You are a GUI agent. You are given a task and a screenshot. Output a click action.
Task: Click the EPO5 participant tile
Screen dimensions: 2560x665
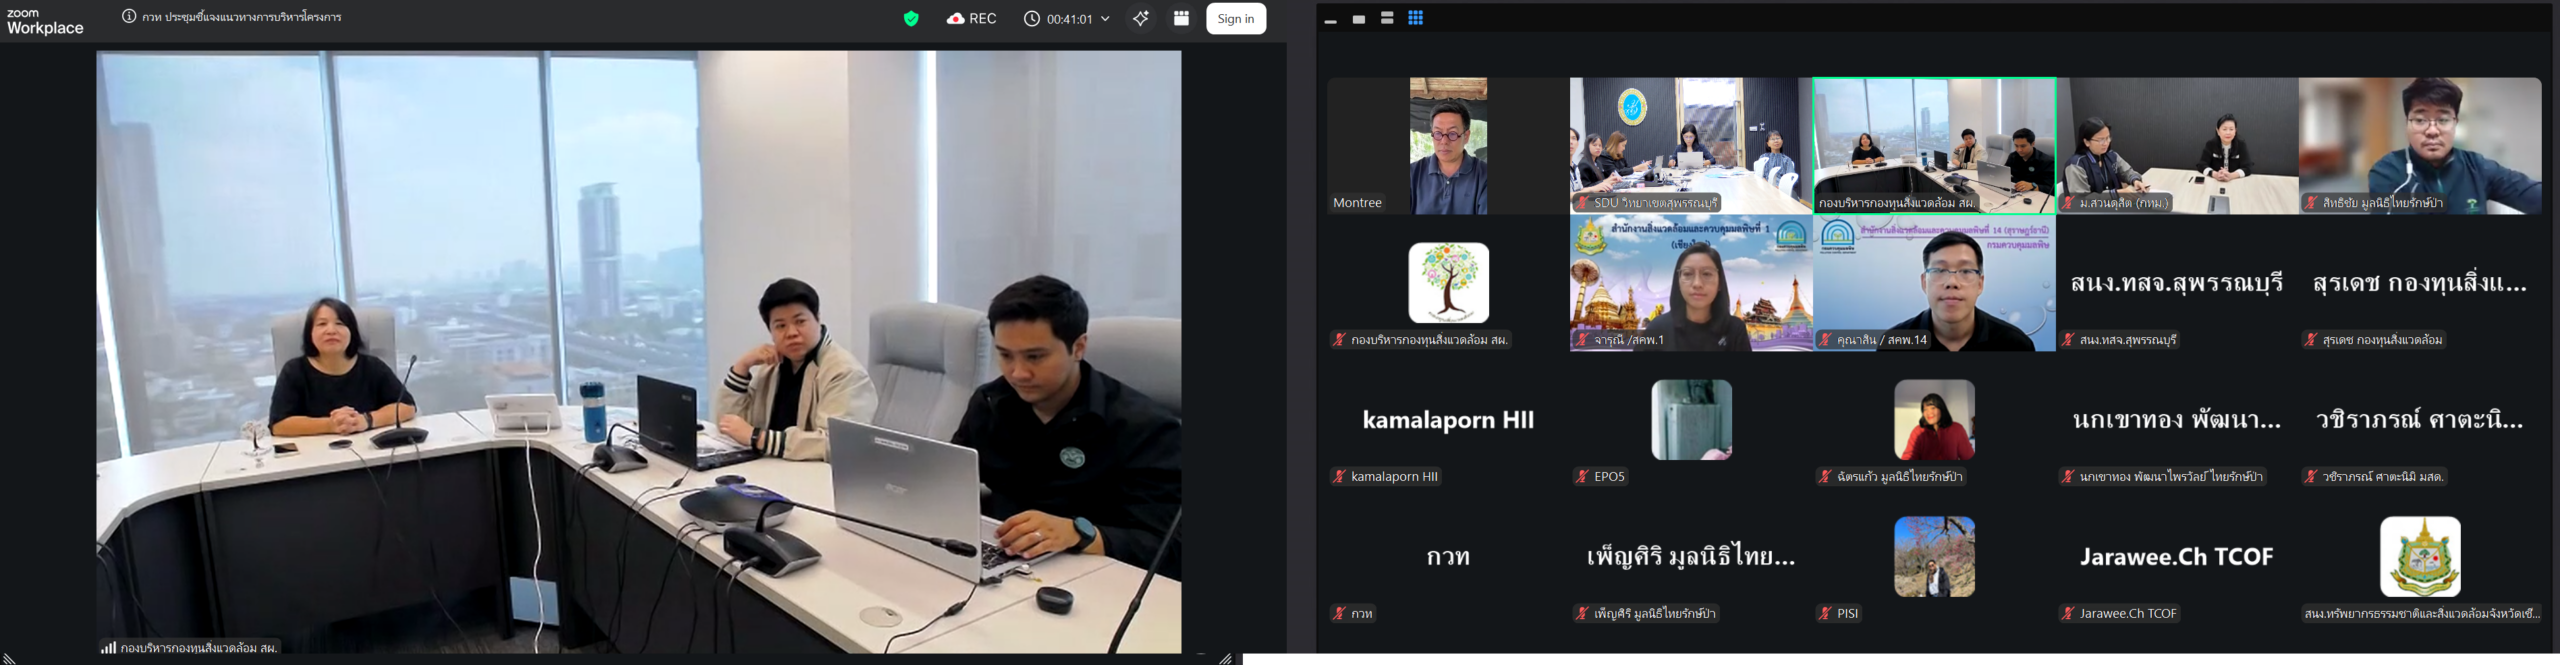[1690, 420]
